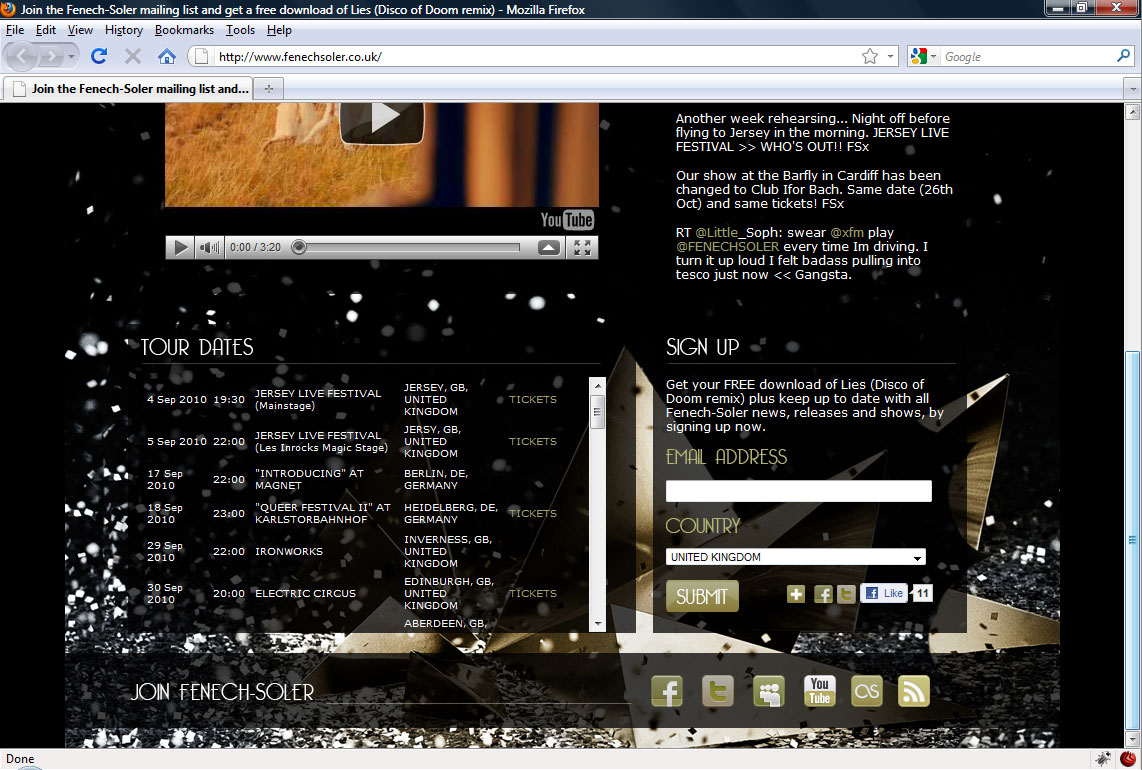Image resolution: width=1142 pixels, height=770 pixels.
Task: Open the Bookmarks menu
Action: (x=184, y=30)
